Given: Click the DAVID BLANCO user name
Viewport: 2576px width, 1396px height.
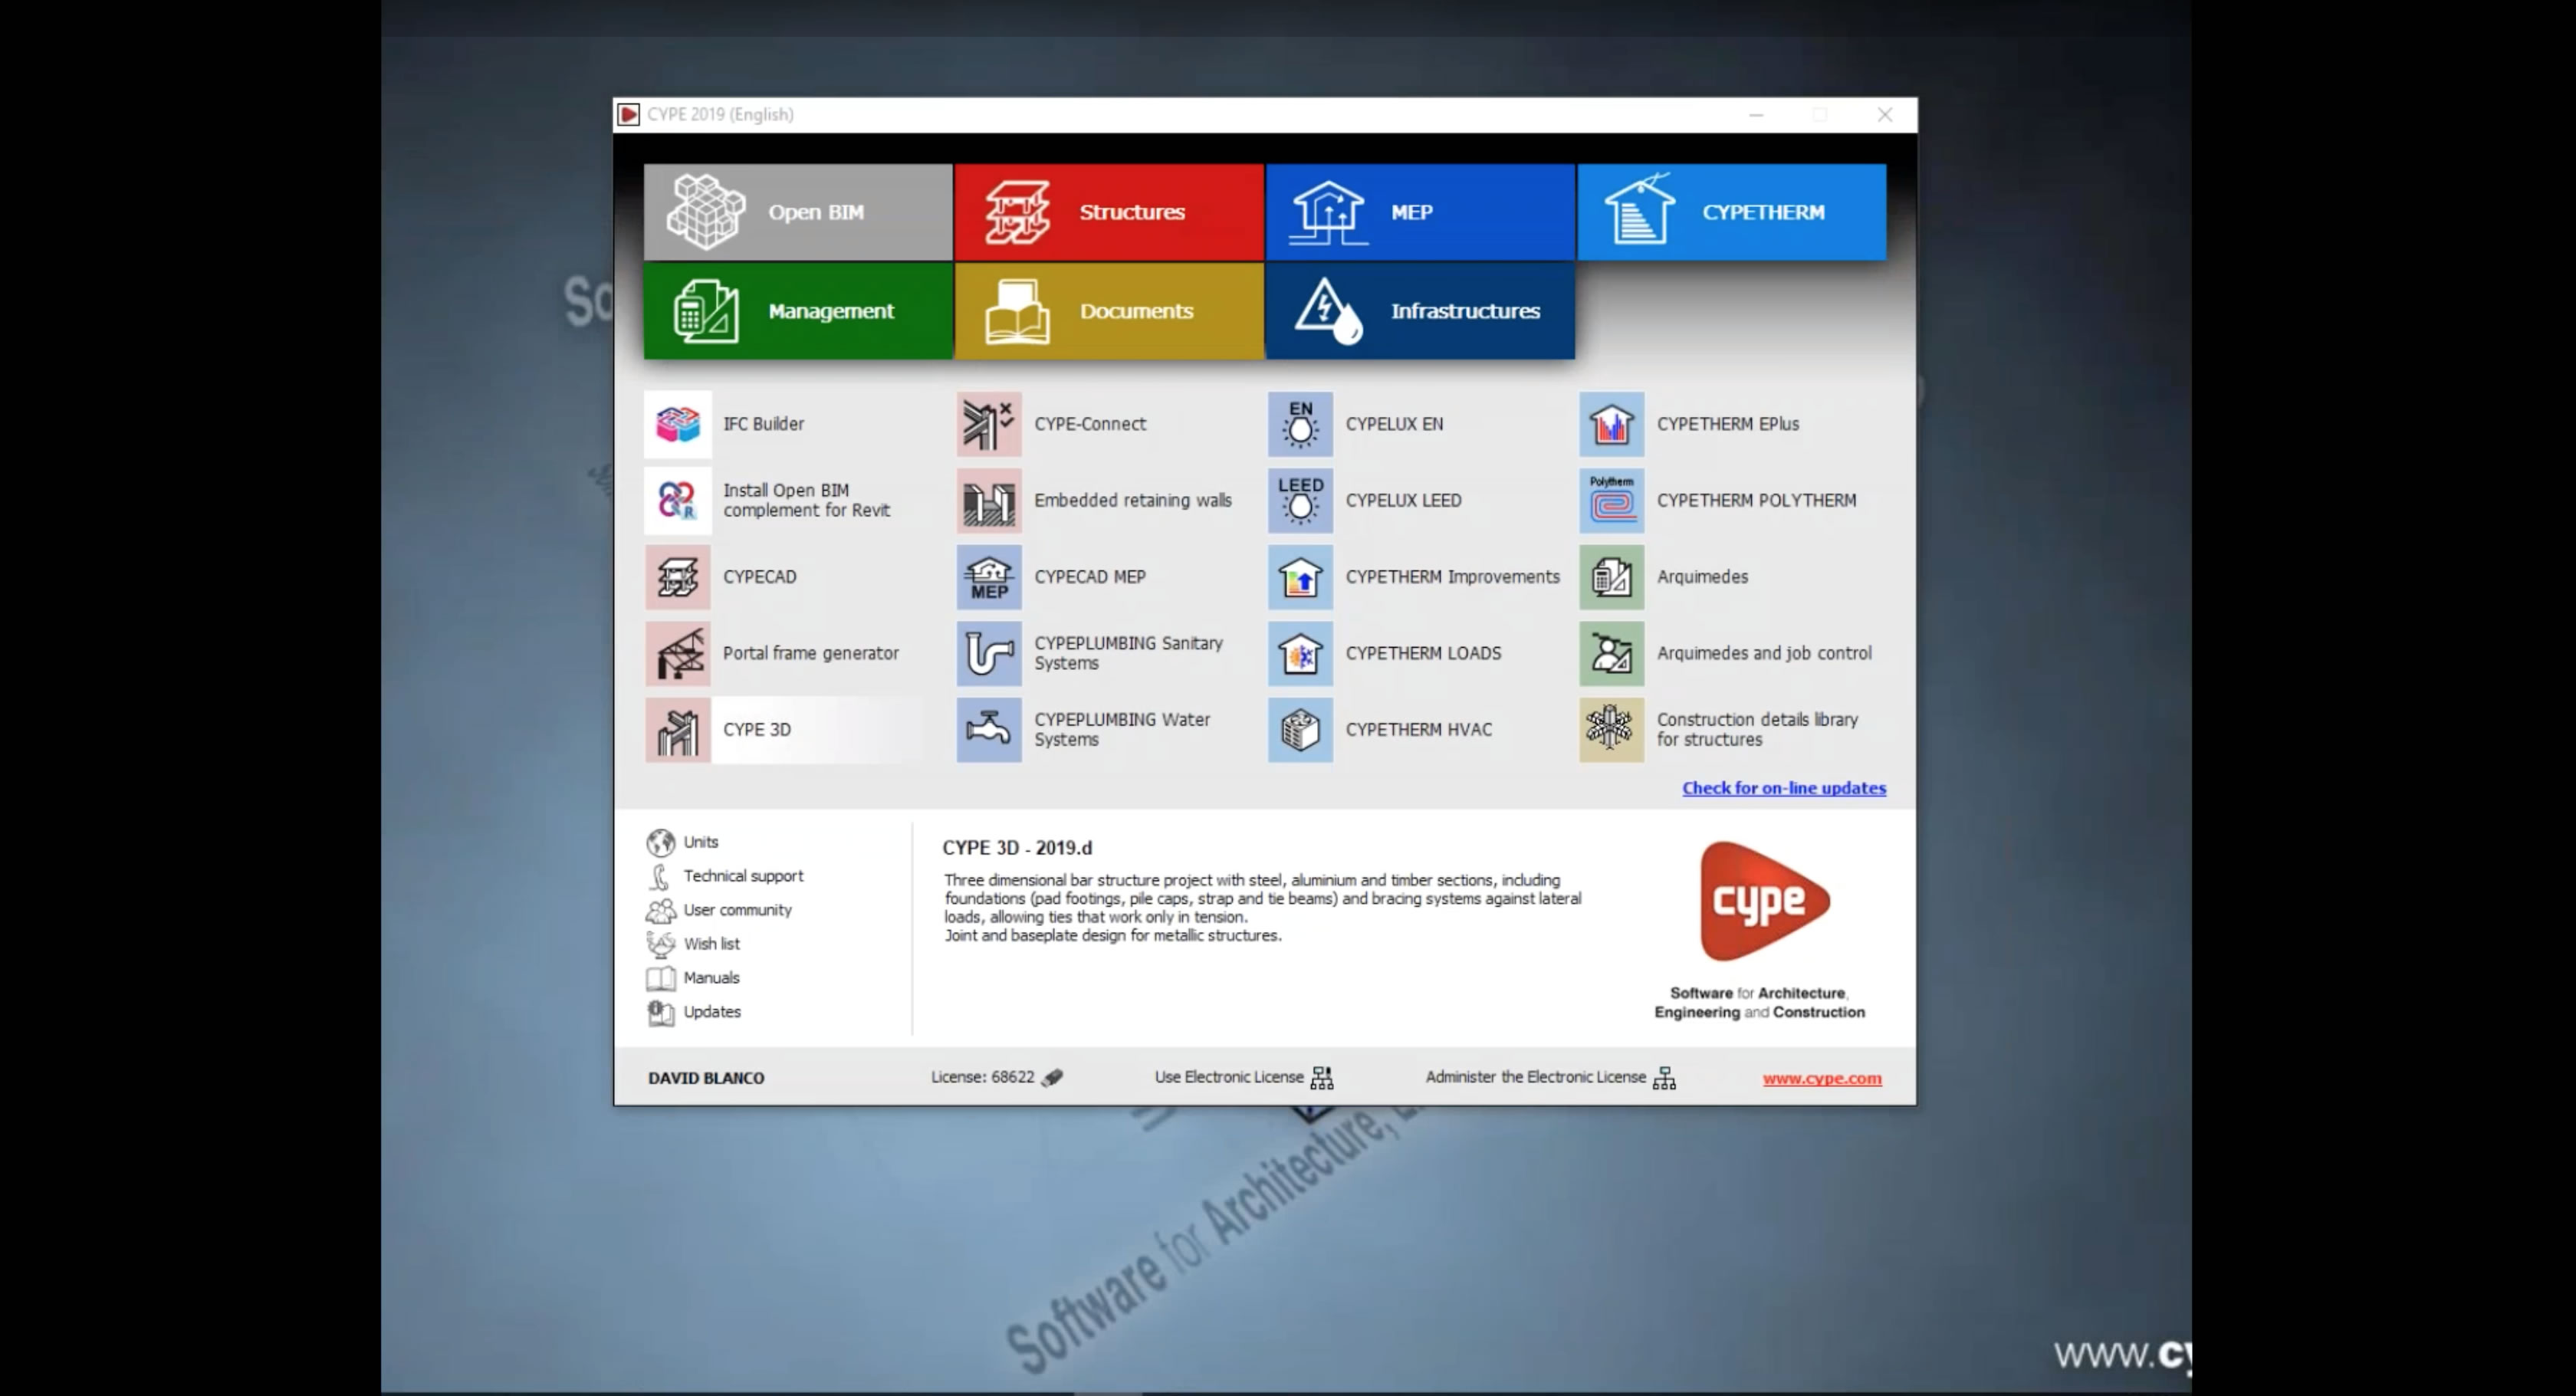Looking at the screenshot, I should (x=706, y=1078).
